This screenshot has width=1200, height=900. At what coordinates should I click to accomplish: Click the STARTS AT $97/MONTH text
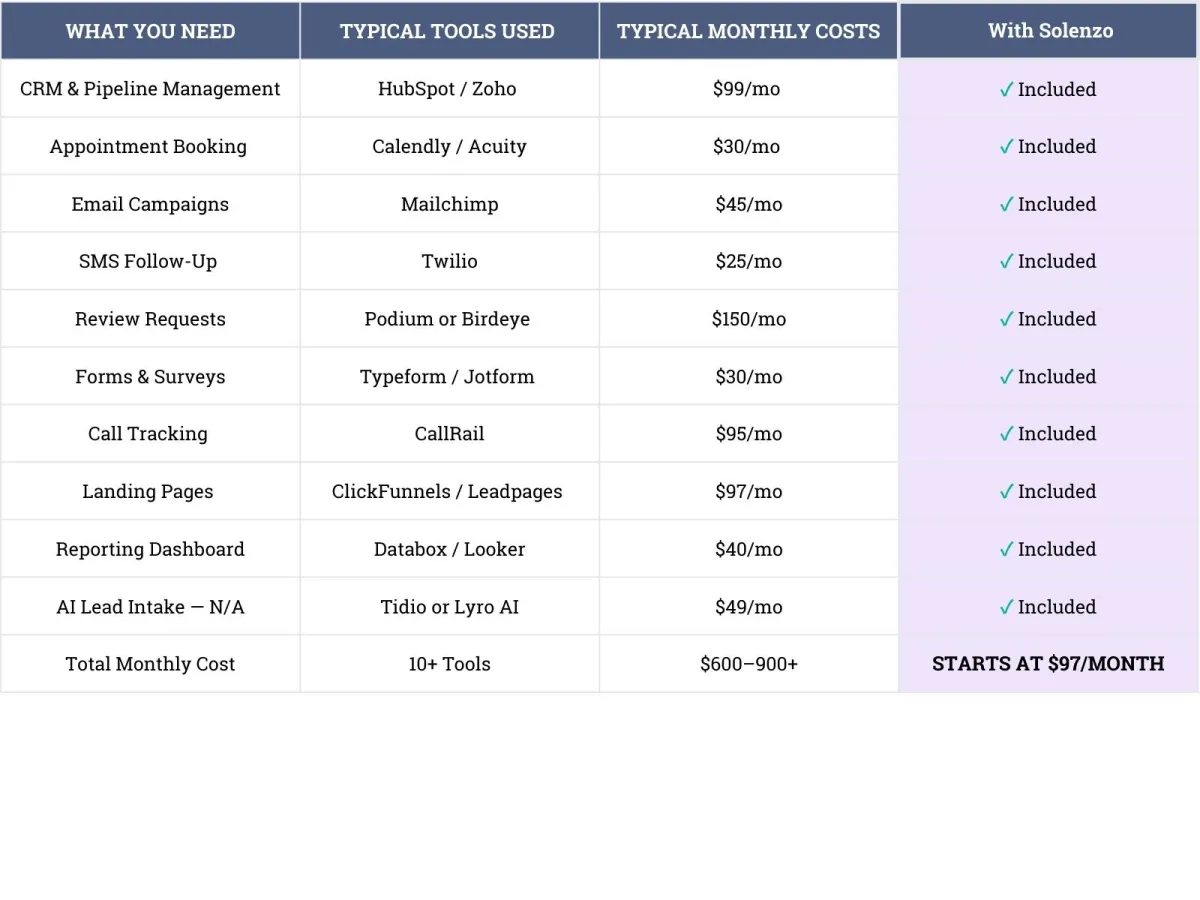click(x=1048, y=664)
